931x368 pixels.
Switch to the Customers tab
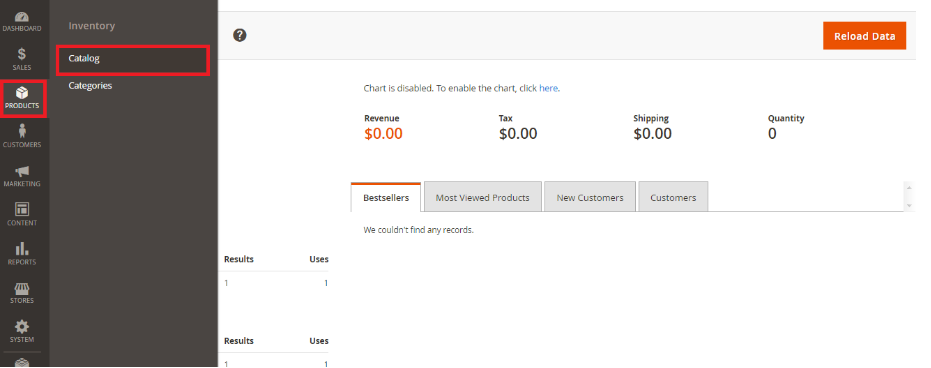pyautogui.click(x=673, y=198)
